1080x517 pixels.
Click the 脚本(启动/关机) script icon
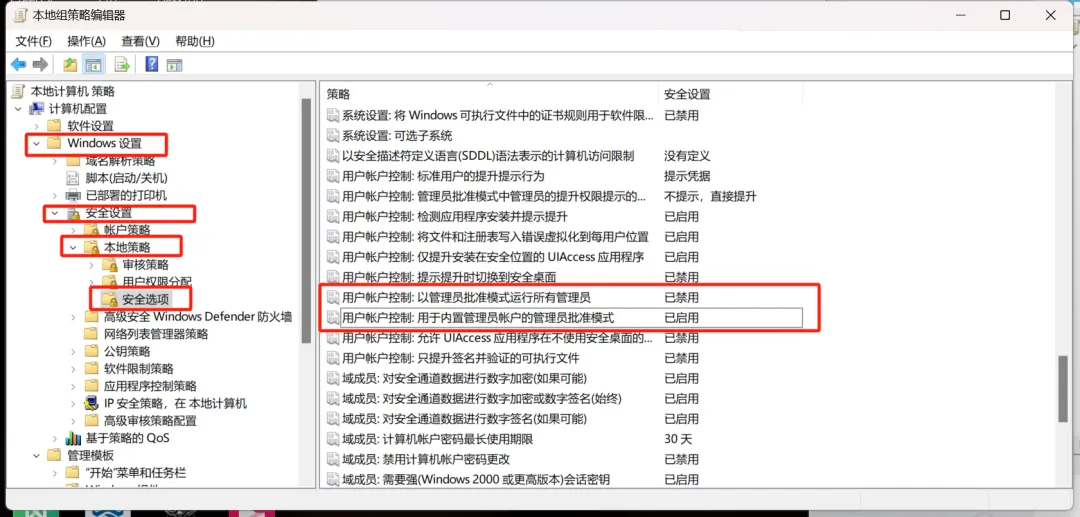[73, 178]
